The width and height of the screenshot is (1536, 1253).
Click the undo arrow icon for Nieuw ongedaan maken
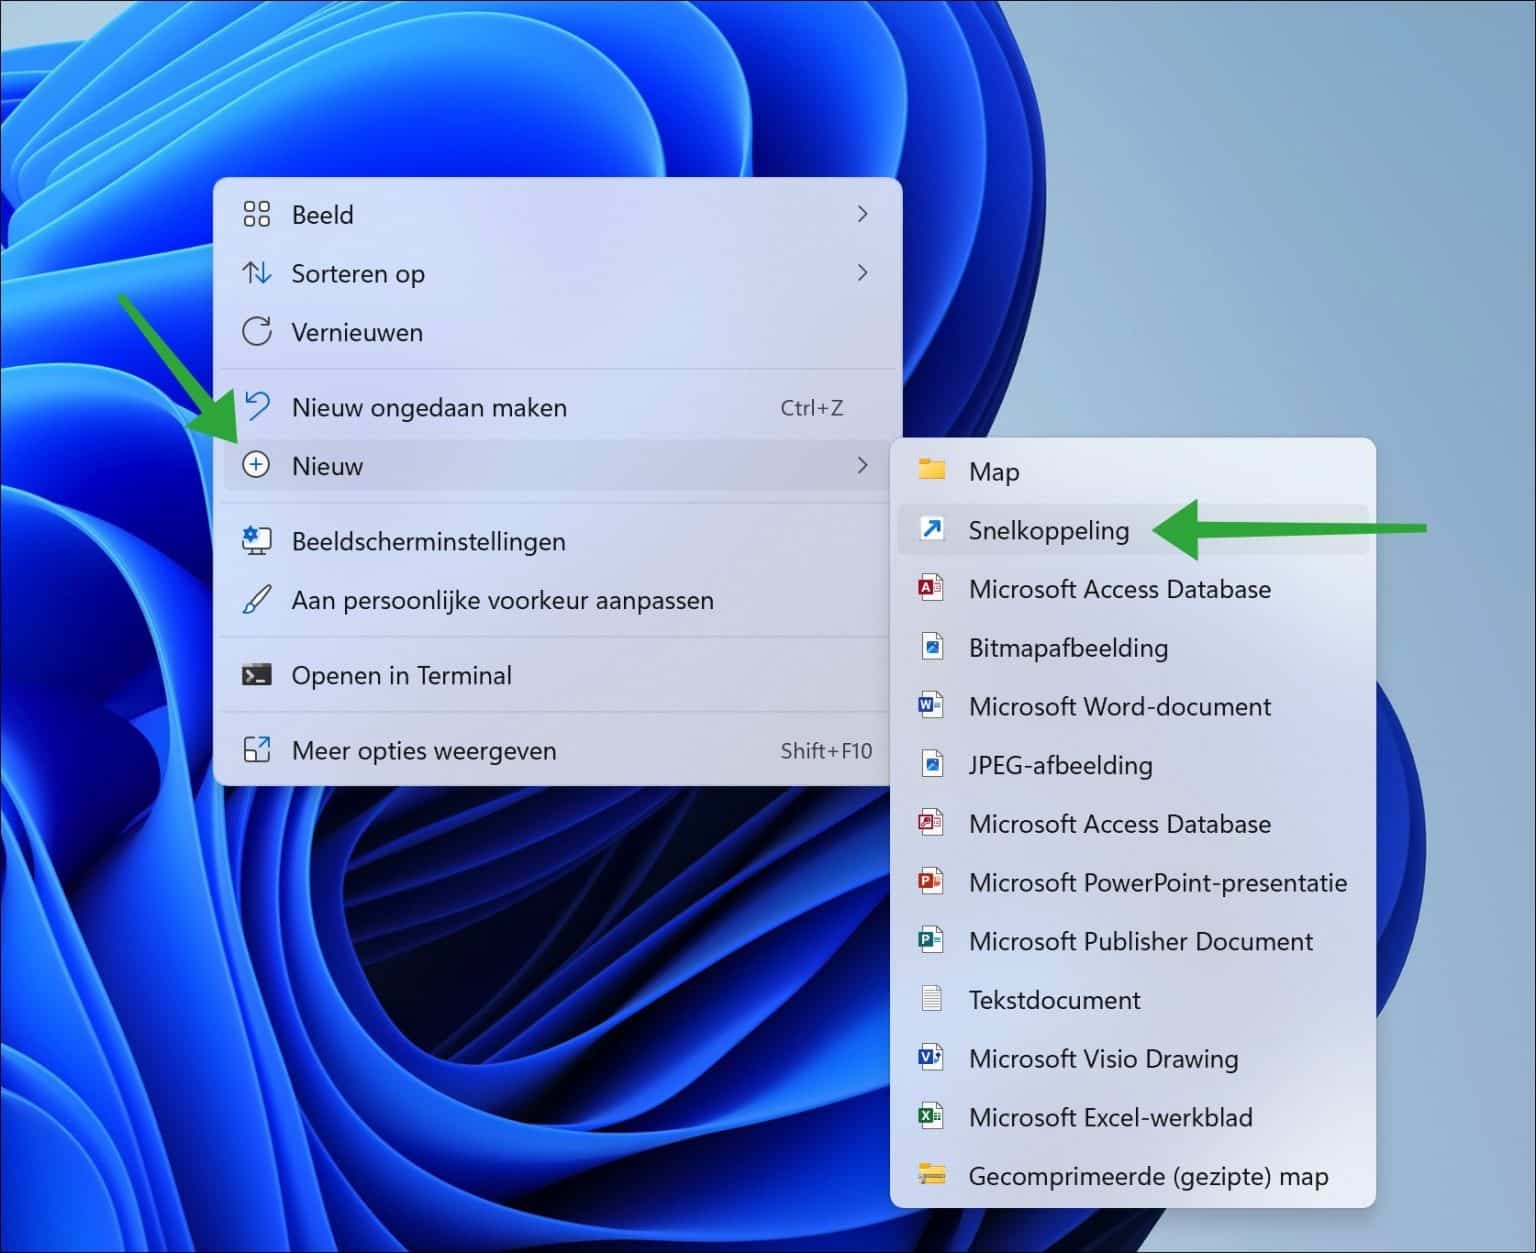pos(257,406)
